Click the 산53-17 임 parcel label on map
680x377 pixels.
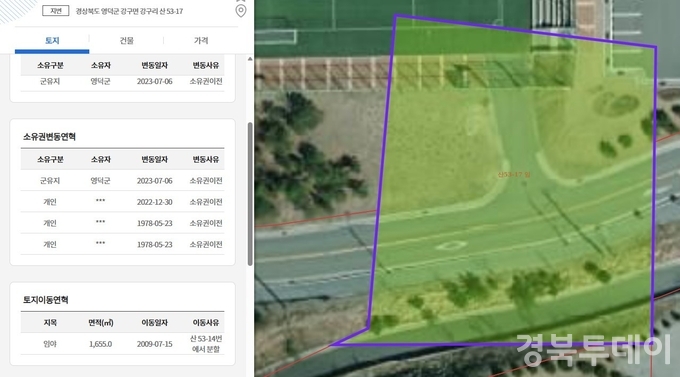coord(513,174)
